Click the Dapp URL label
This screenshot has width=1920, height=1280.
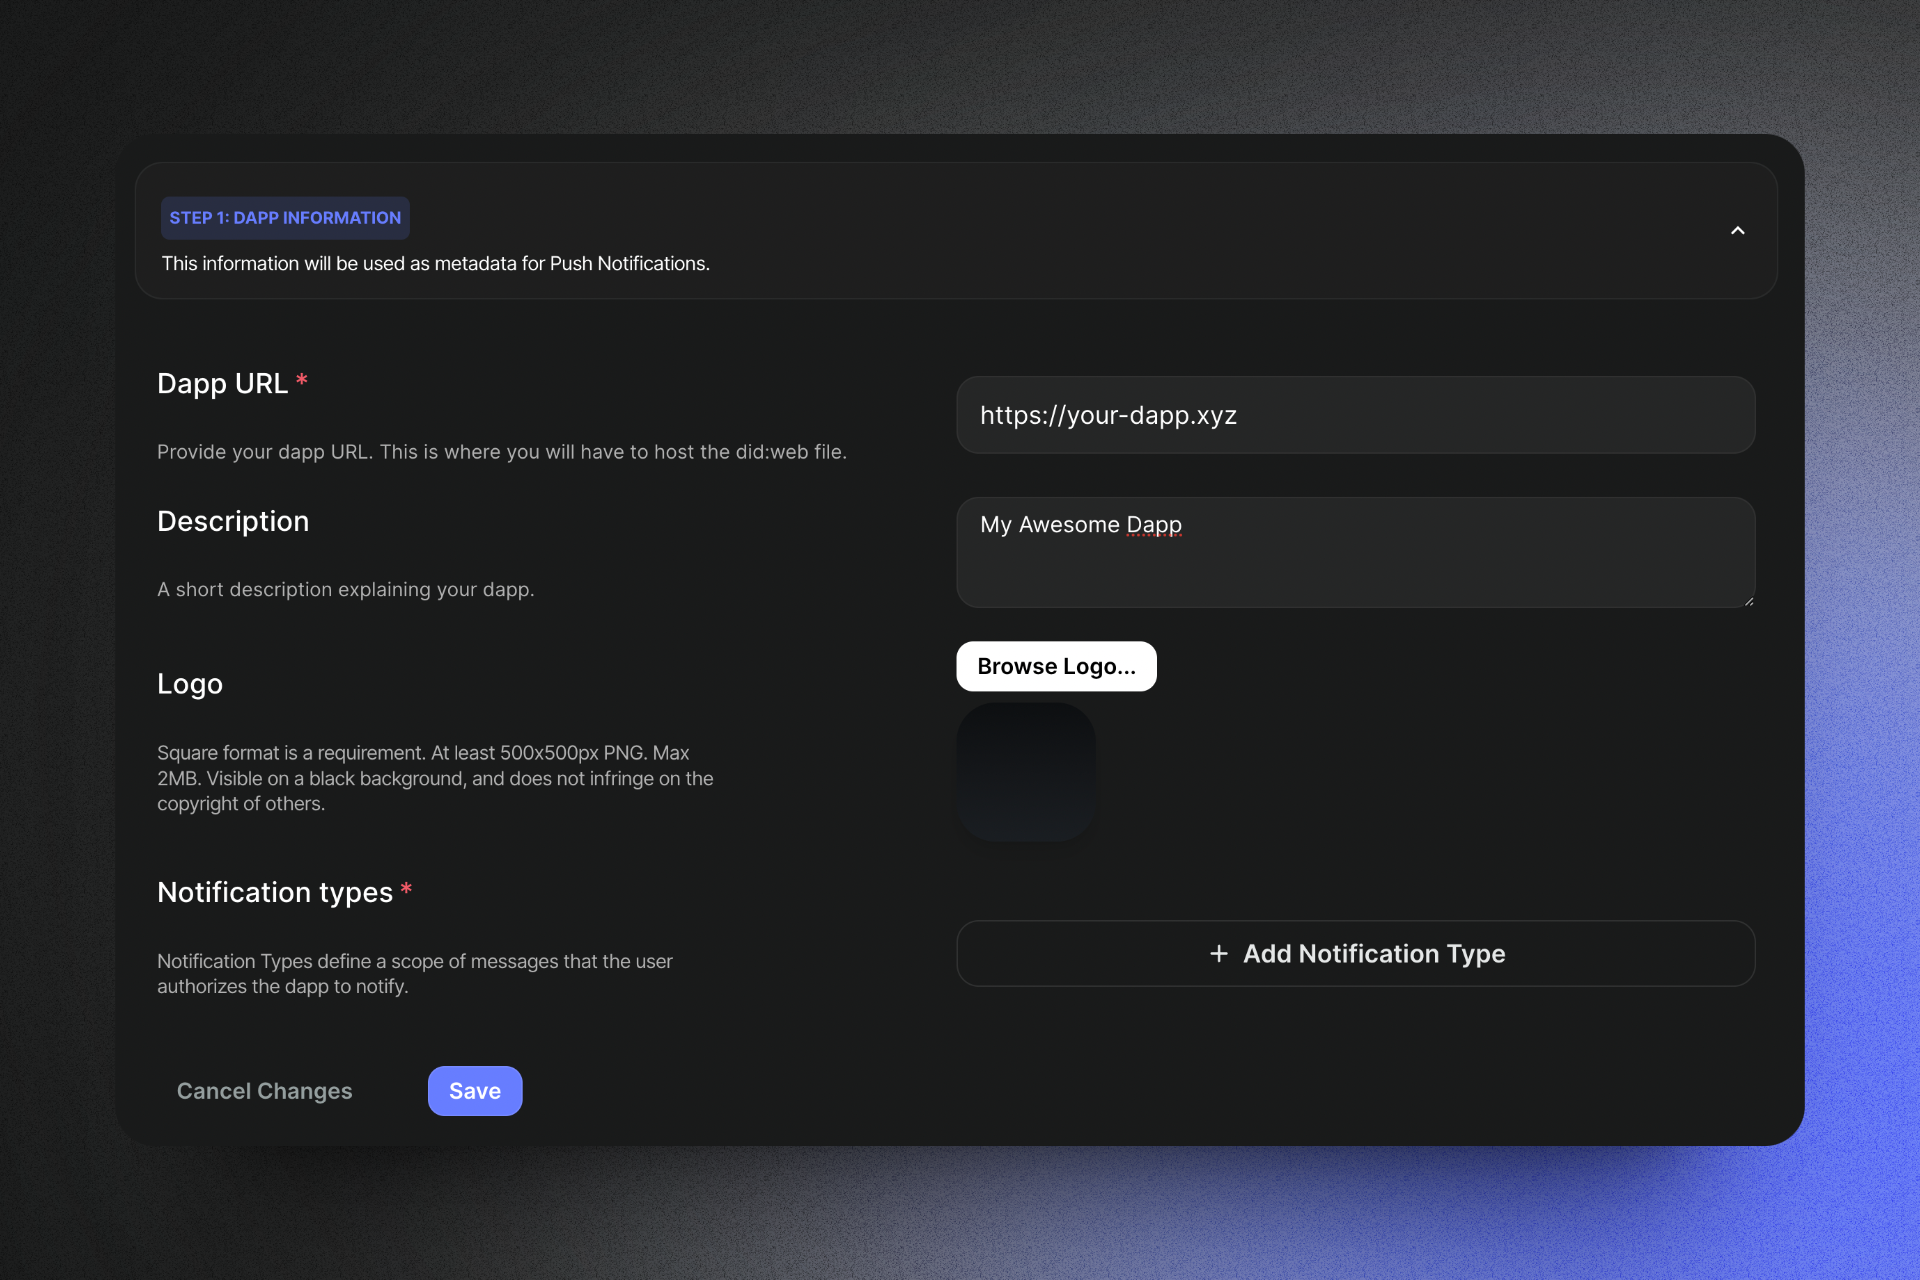(222, 384)
